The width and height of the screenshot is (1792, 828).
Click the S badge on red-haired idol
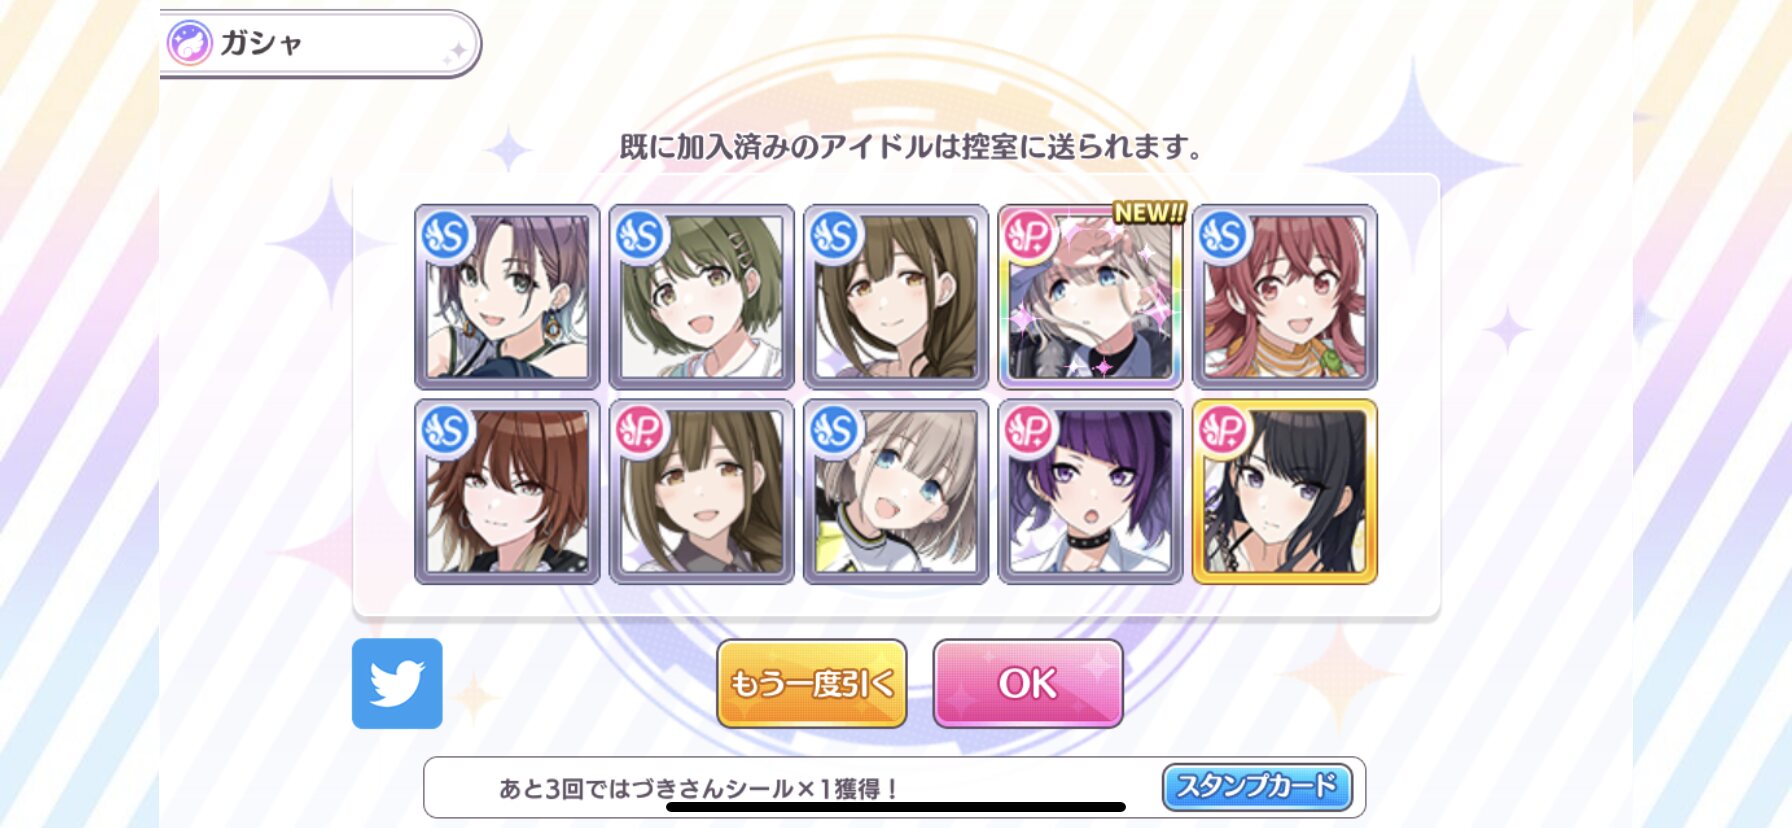(1223, 236)
